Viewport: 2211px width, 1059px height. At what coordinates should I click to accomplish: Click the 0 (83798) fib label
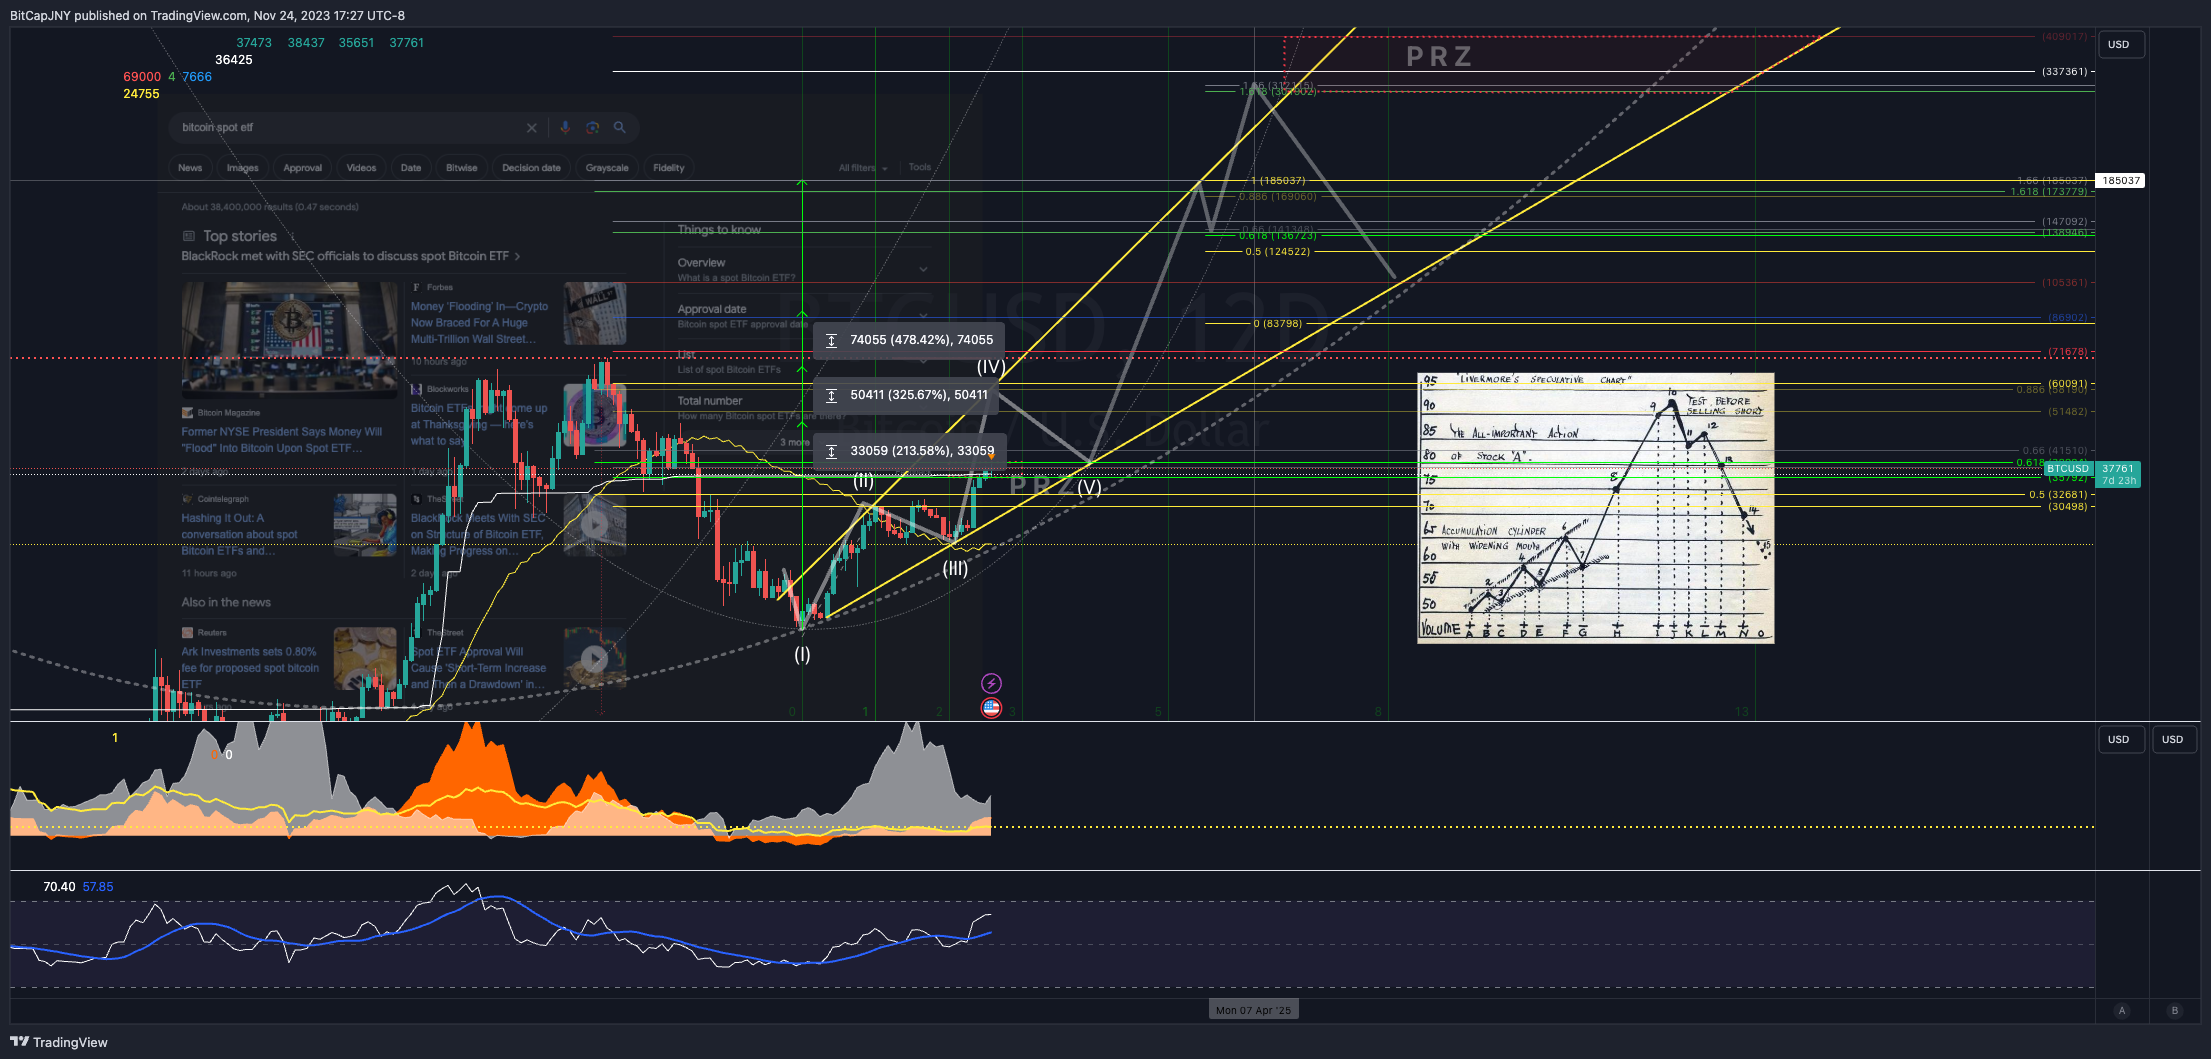coord(1278,324)
